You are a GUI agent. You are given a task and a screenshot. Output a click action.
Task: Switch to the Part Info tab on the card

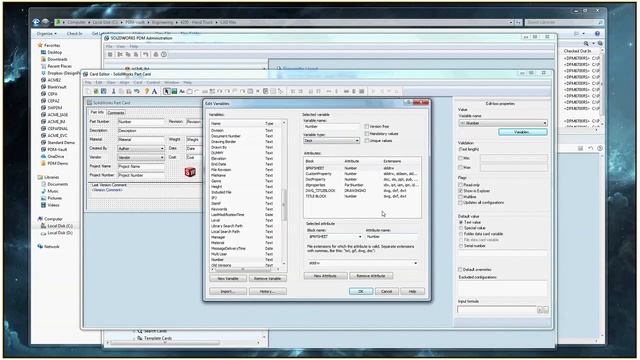[x=98, y=112]
